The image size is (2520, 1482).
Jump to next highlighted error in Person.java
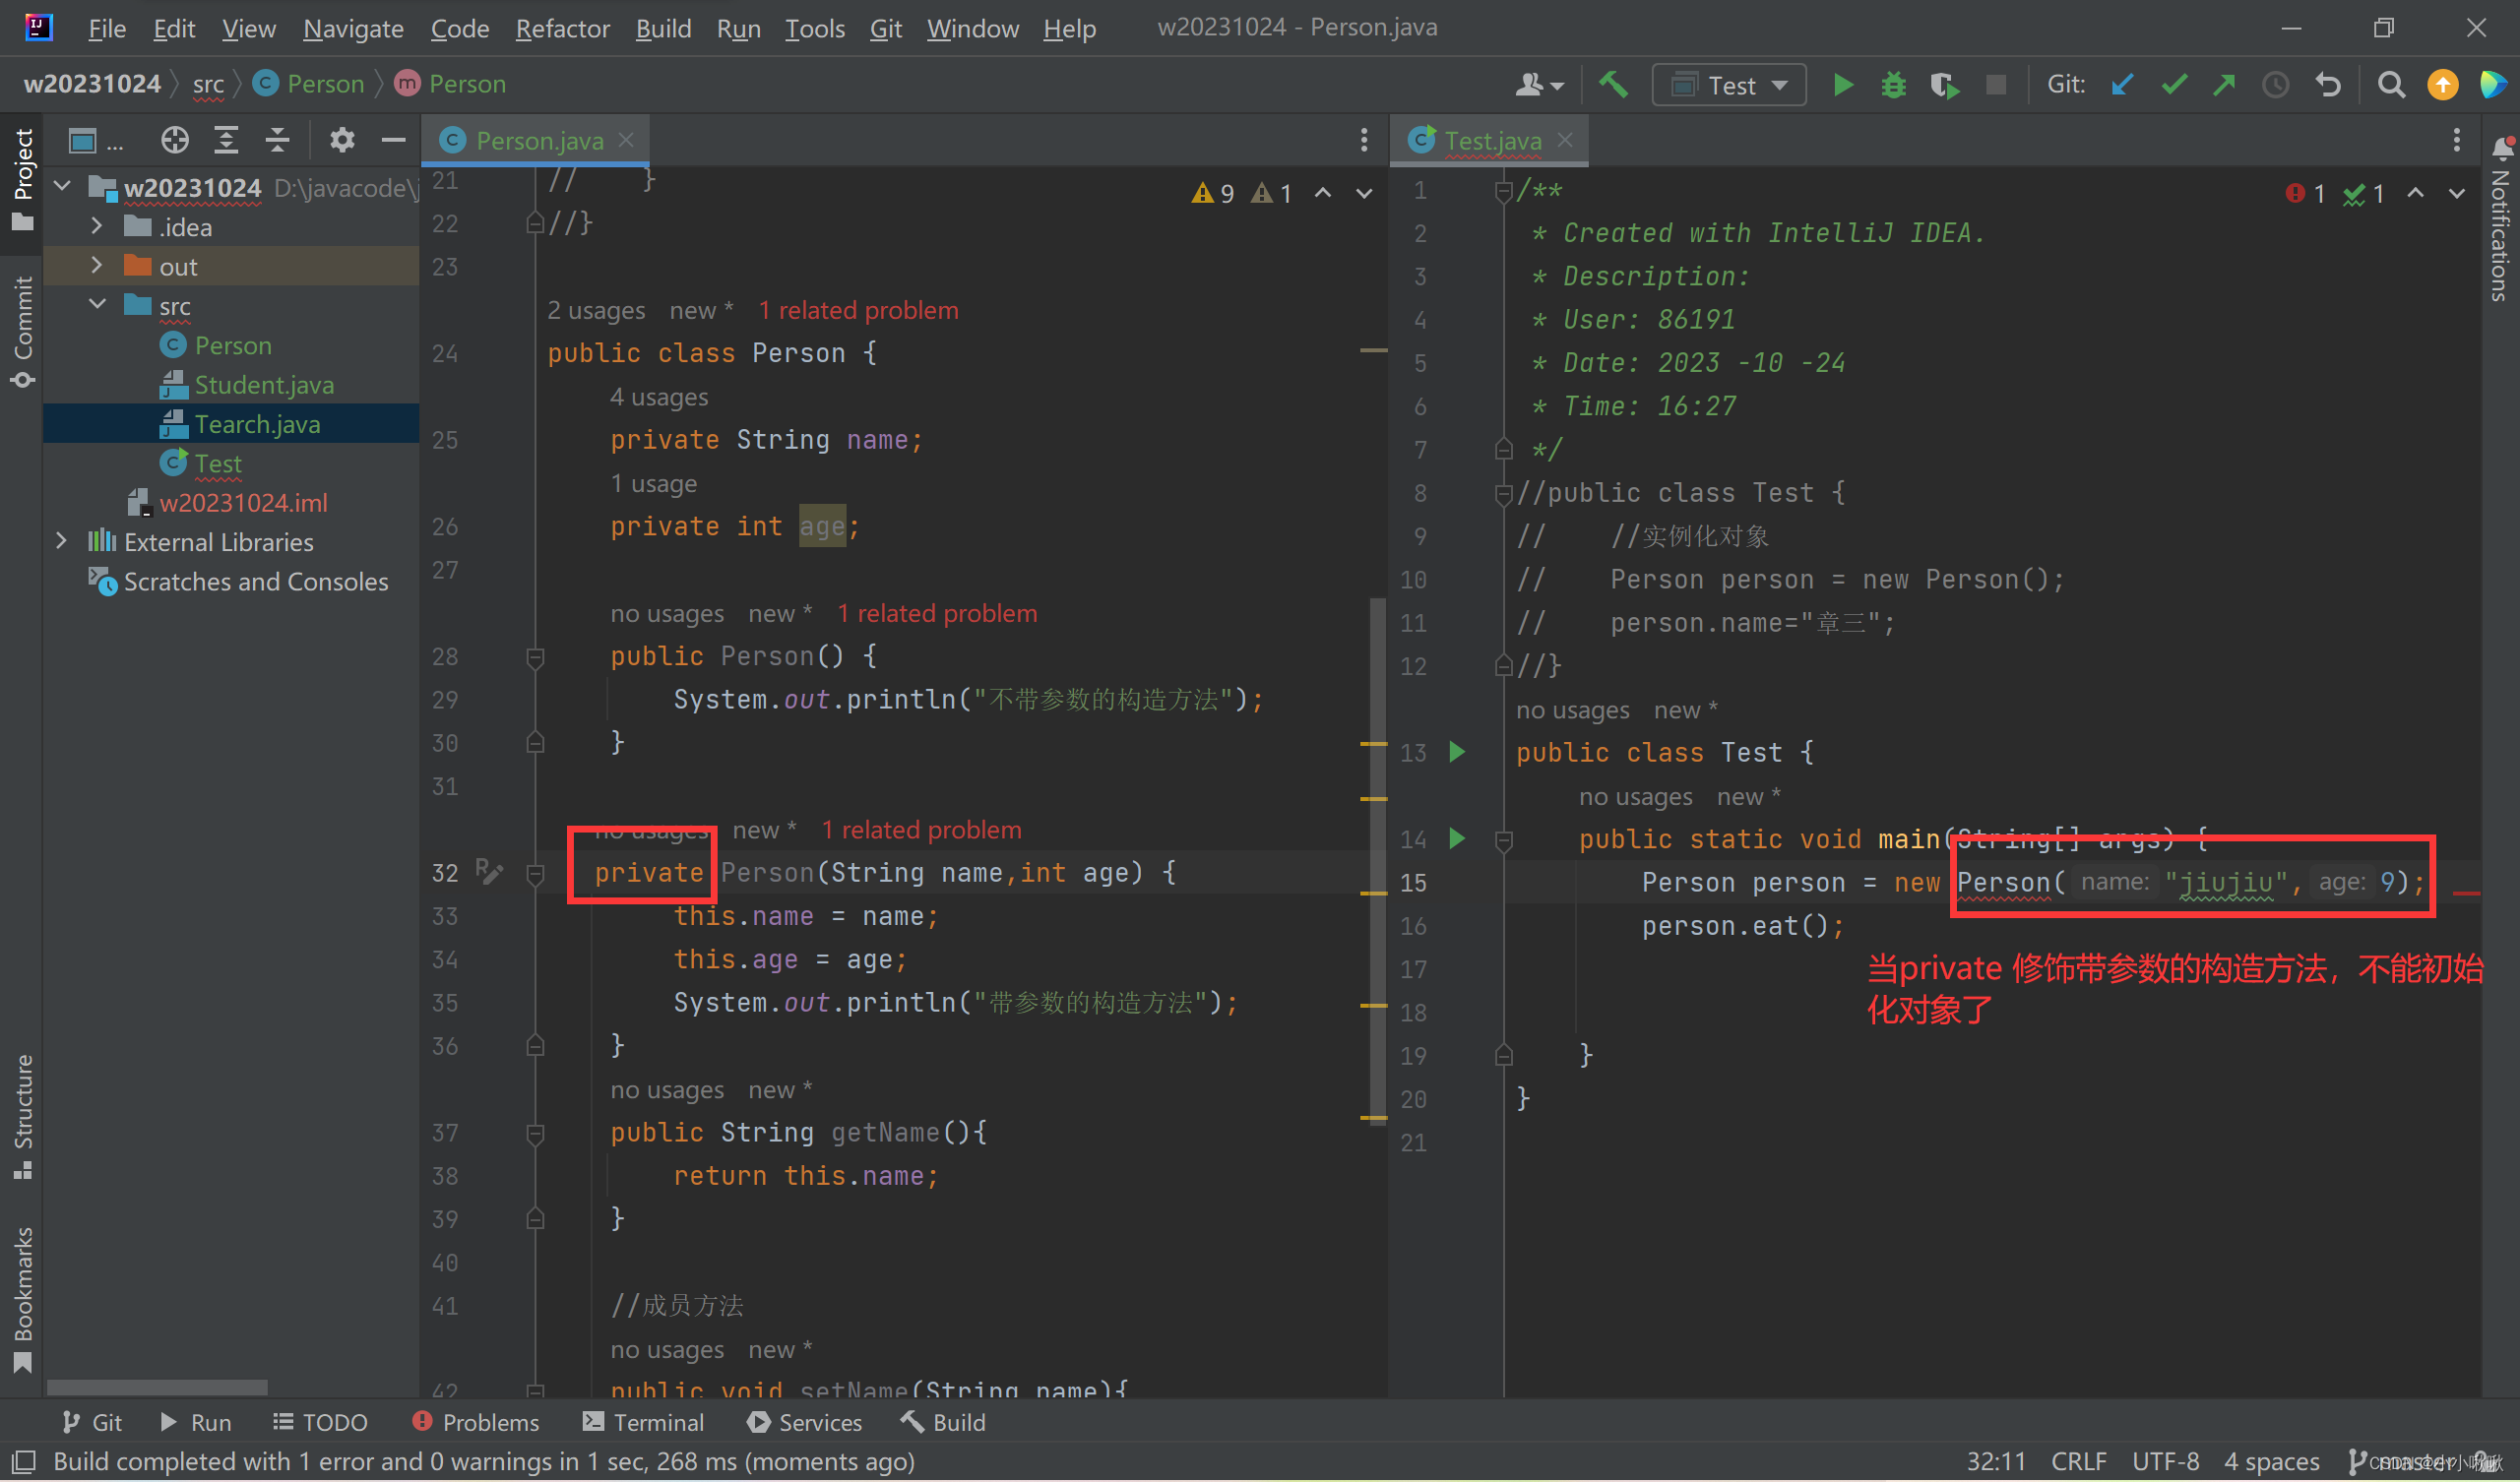tap(1364, 194)
